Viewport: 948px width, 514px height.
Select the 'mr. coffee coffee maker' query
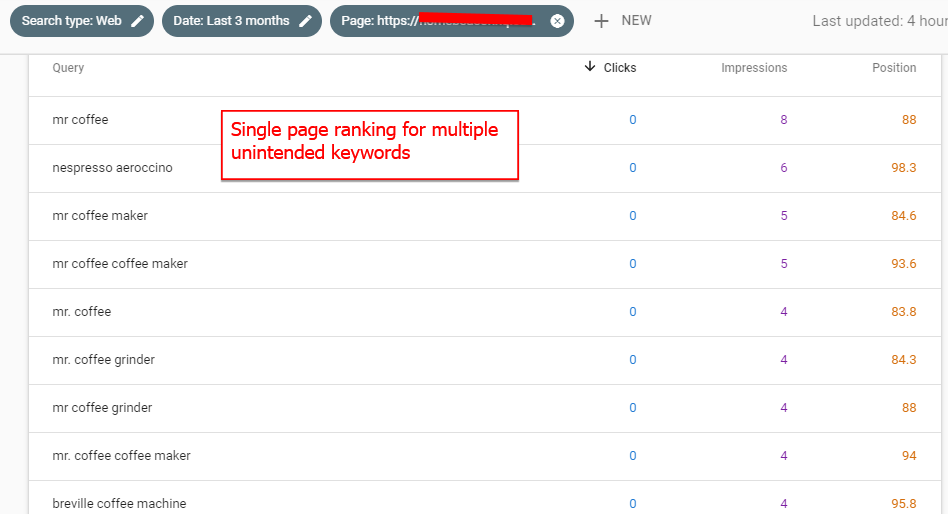(x=121, y=455)
